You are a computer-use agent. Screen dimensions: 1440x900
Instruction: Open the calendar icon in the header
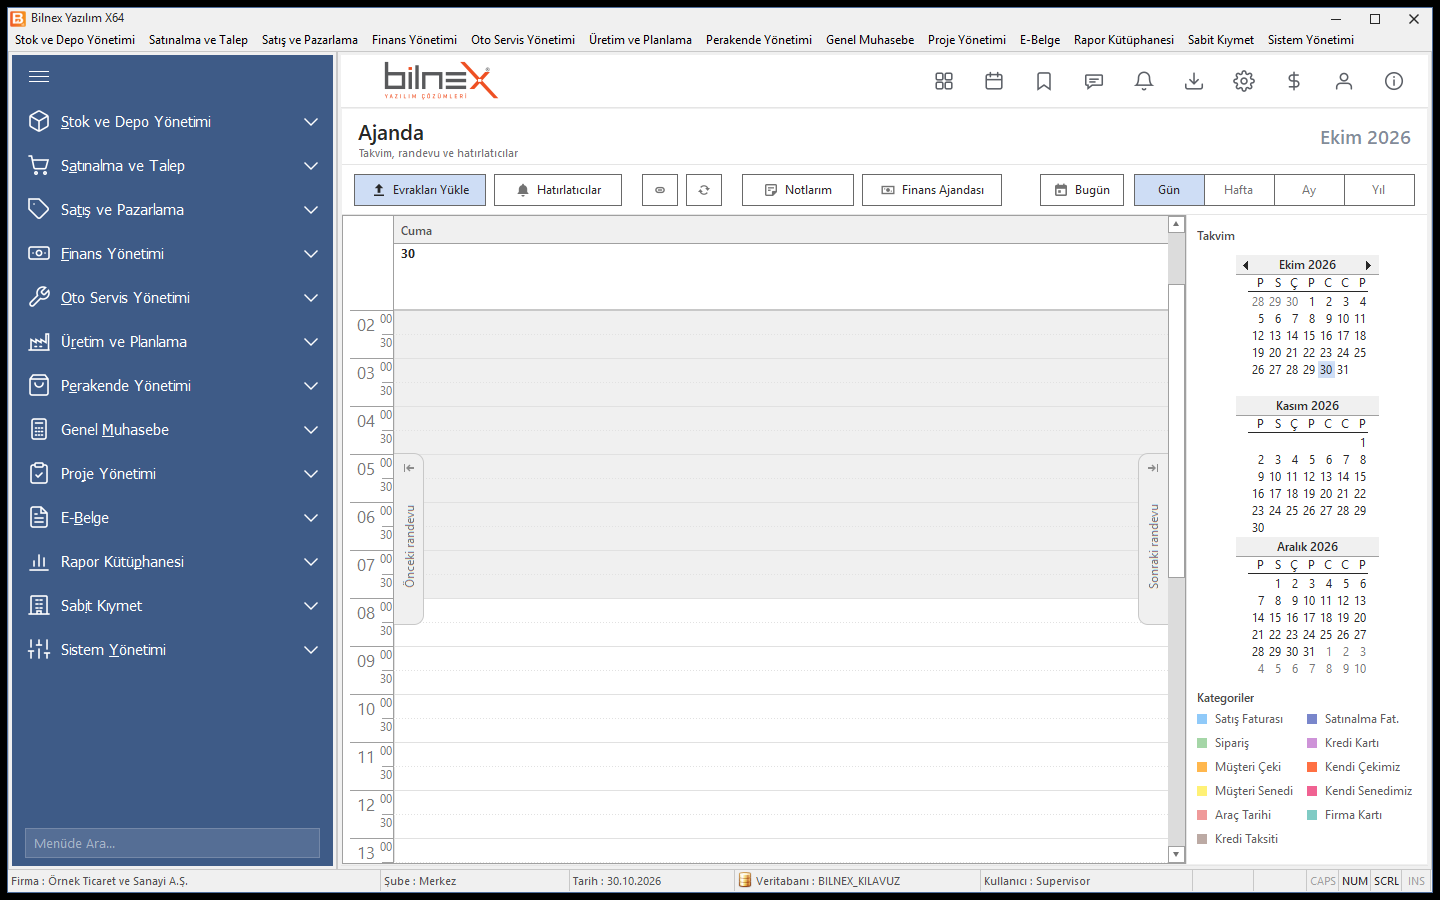994,81
